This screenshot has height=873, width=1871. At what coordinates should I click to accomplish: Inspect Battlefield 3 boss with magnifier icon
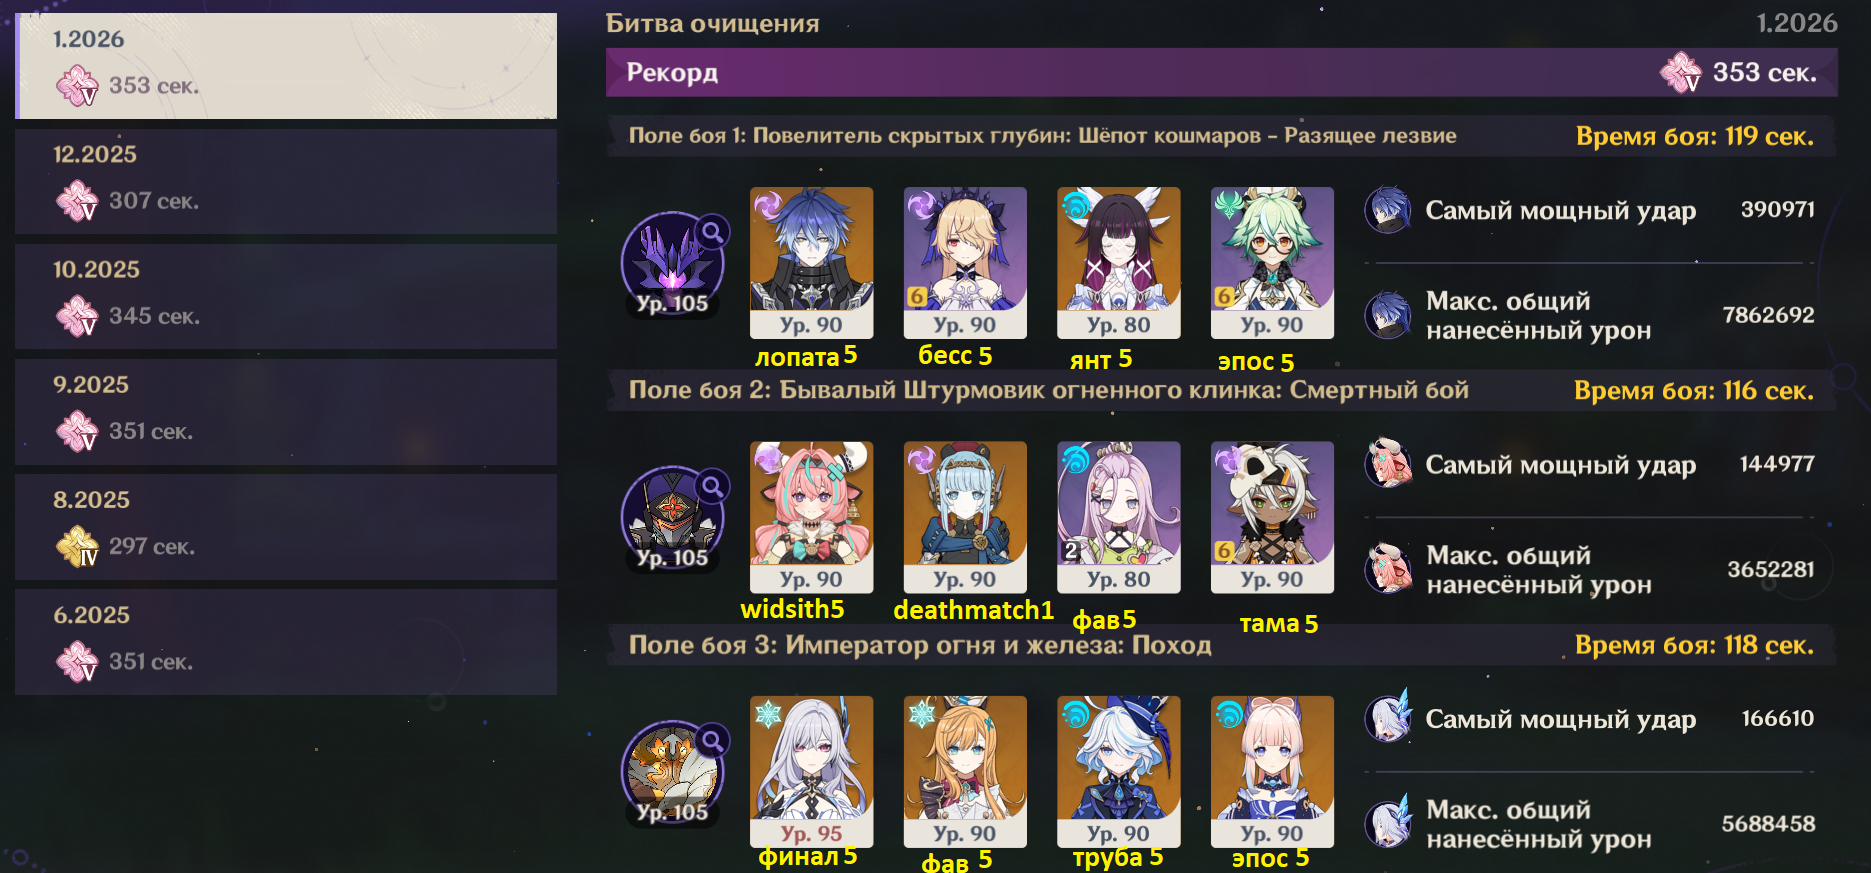(x=673, y=772)
